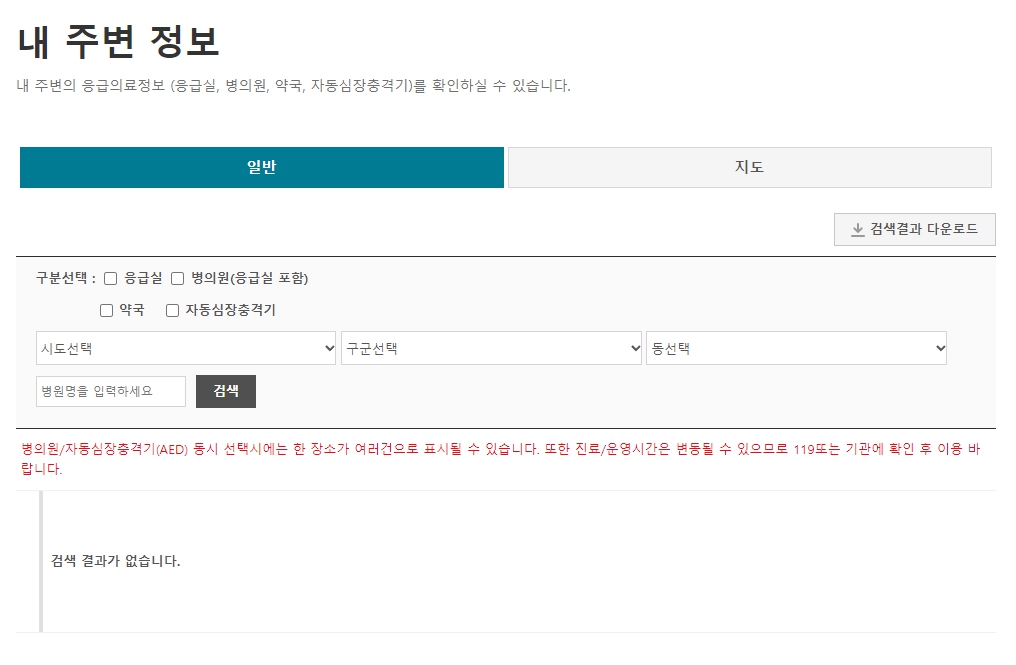Toggle the 자동심장충격기 checkbox

coord(171,310)
